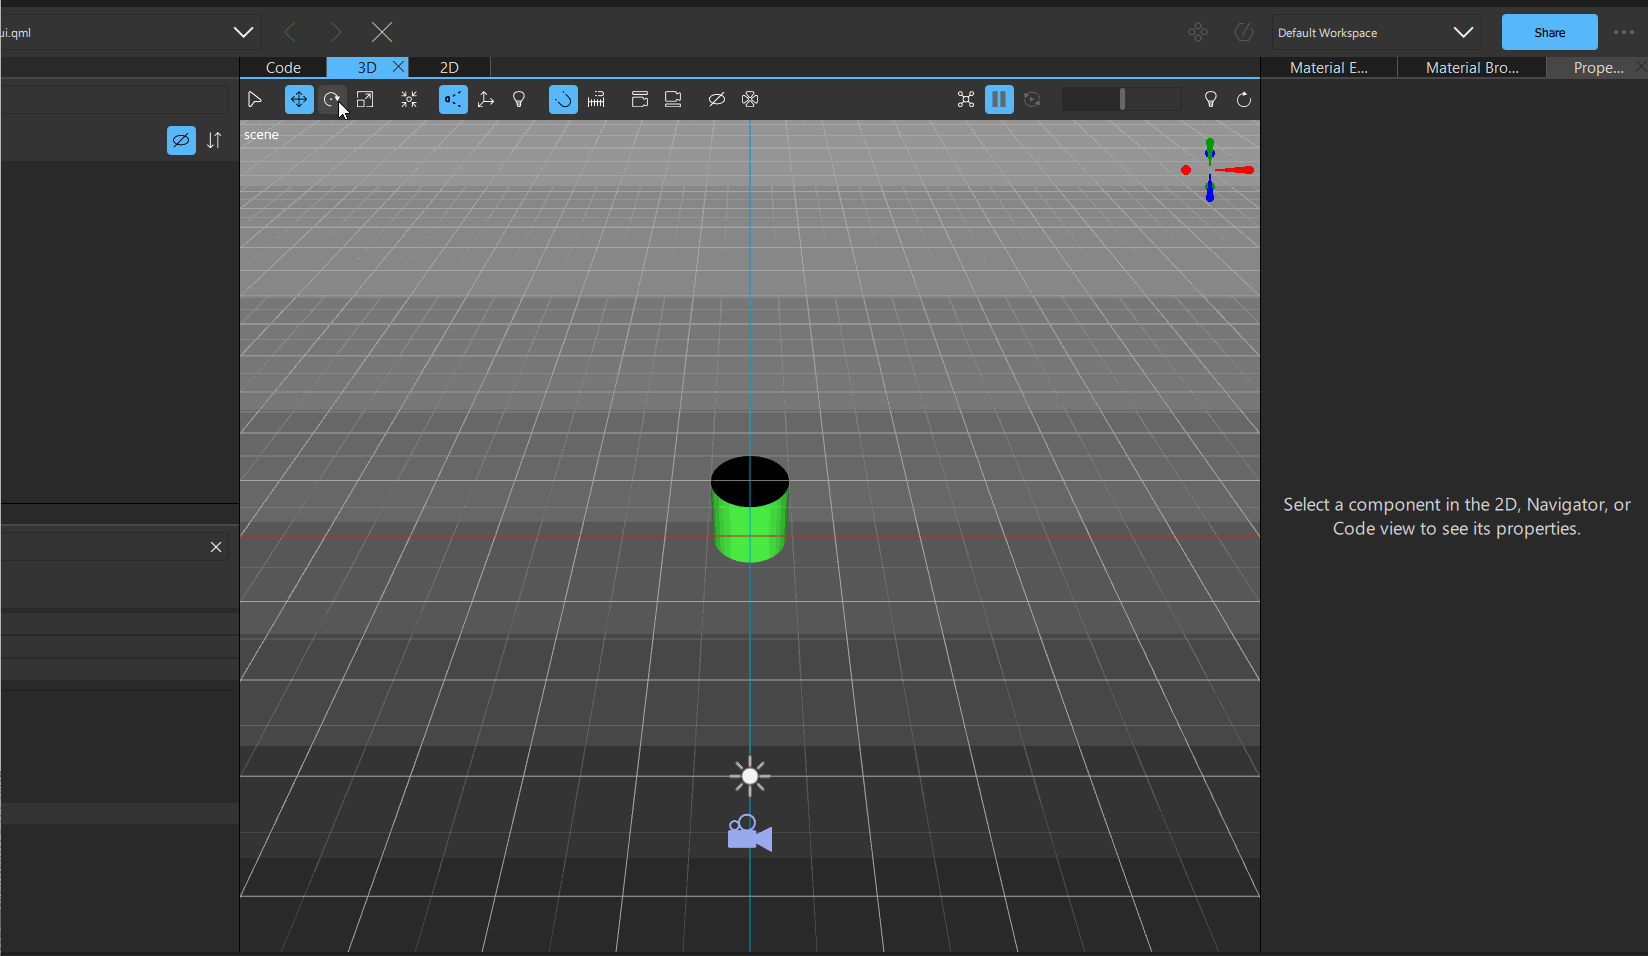This screenshot has height=956, width=1648.
Task: Toggle global/local orientation axes
Action: (x=486, y=99)
